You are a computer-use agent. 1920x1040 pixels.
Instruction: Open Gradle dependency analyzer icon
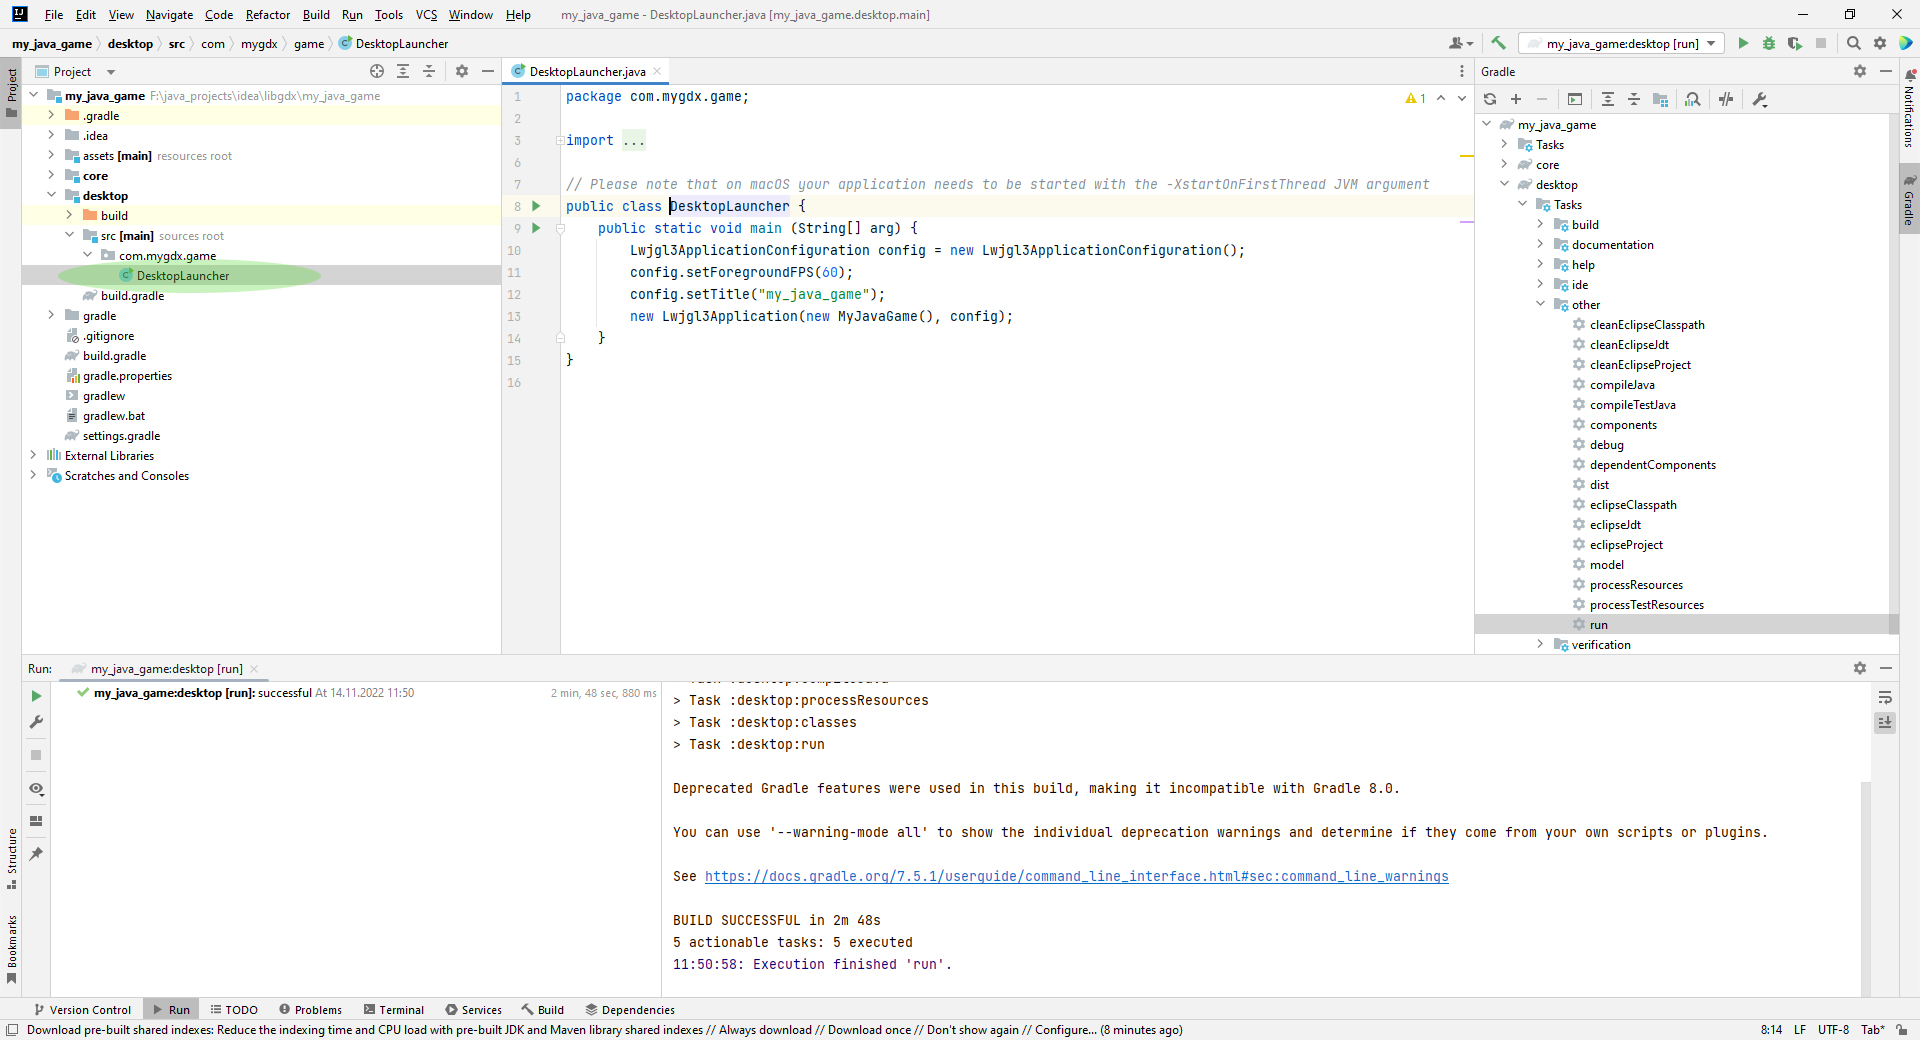[1693, 99]
